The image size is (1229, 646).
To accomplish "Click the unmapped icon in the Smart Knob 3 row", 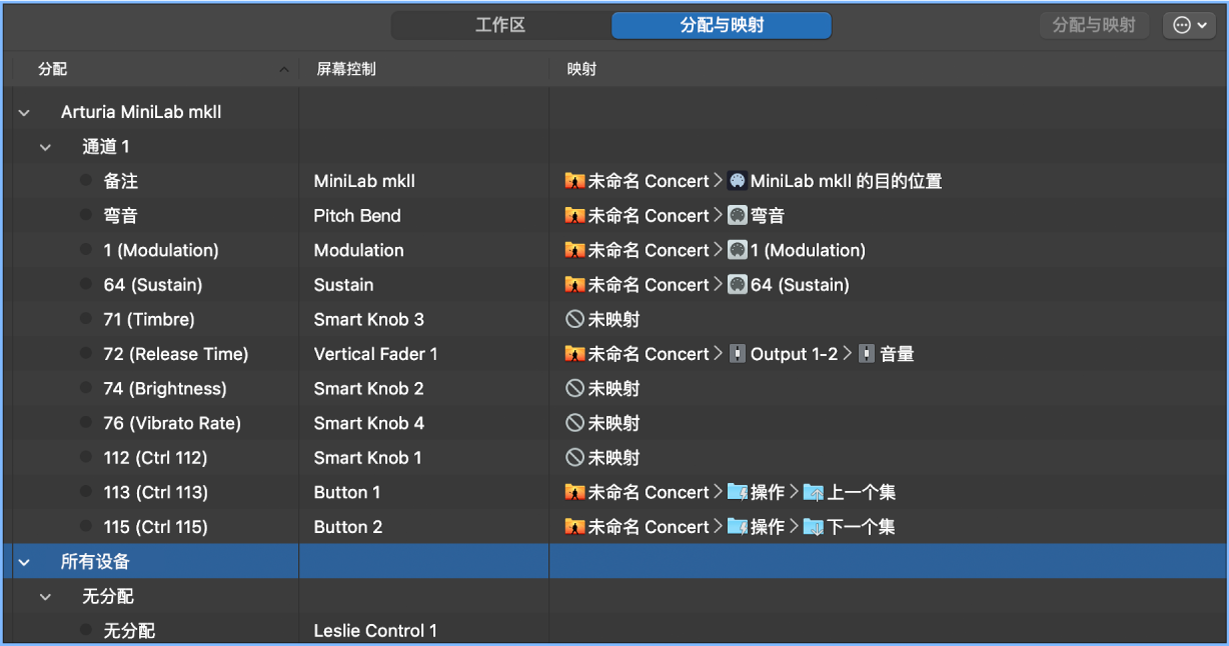I will point(574,320).
